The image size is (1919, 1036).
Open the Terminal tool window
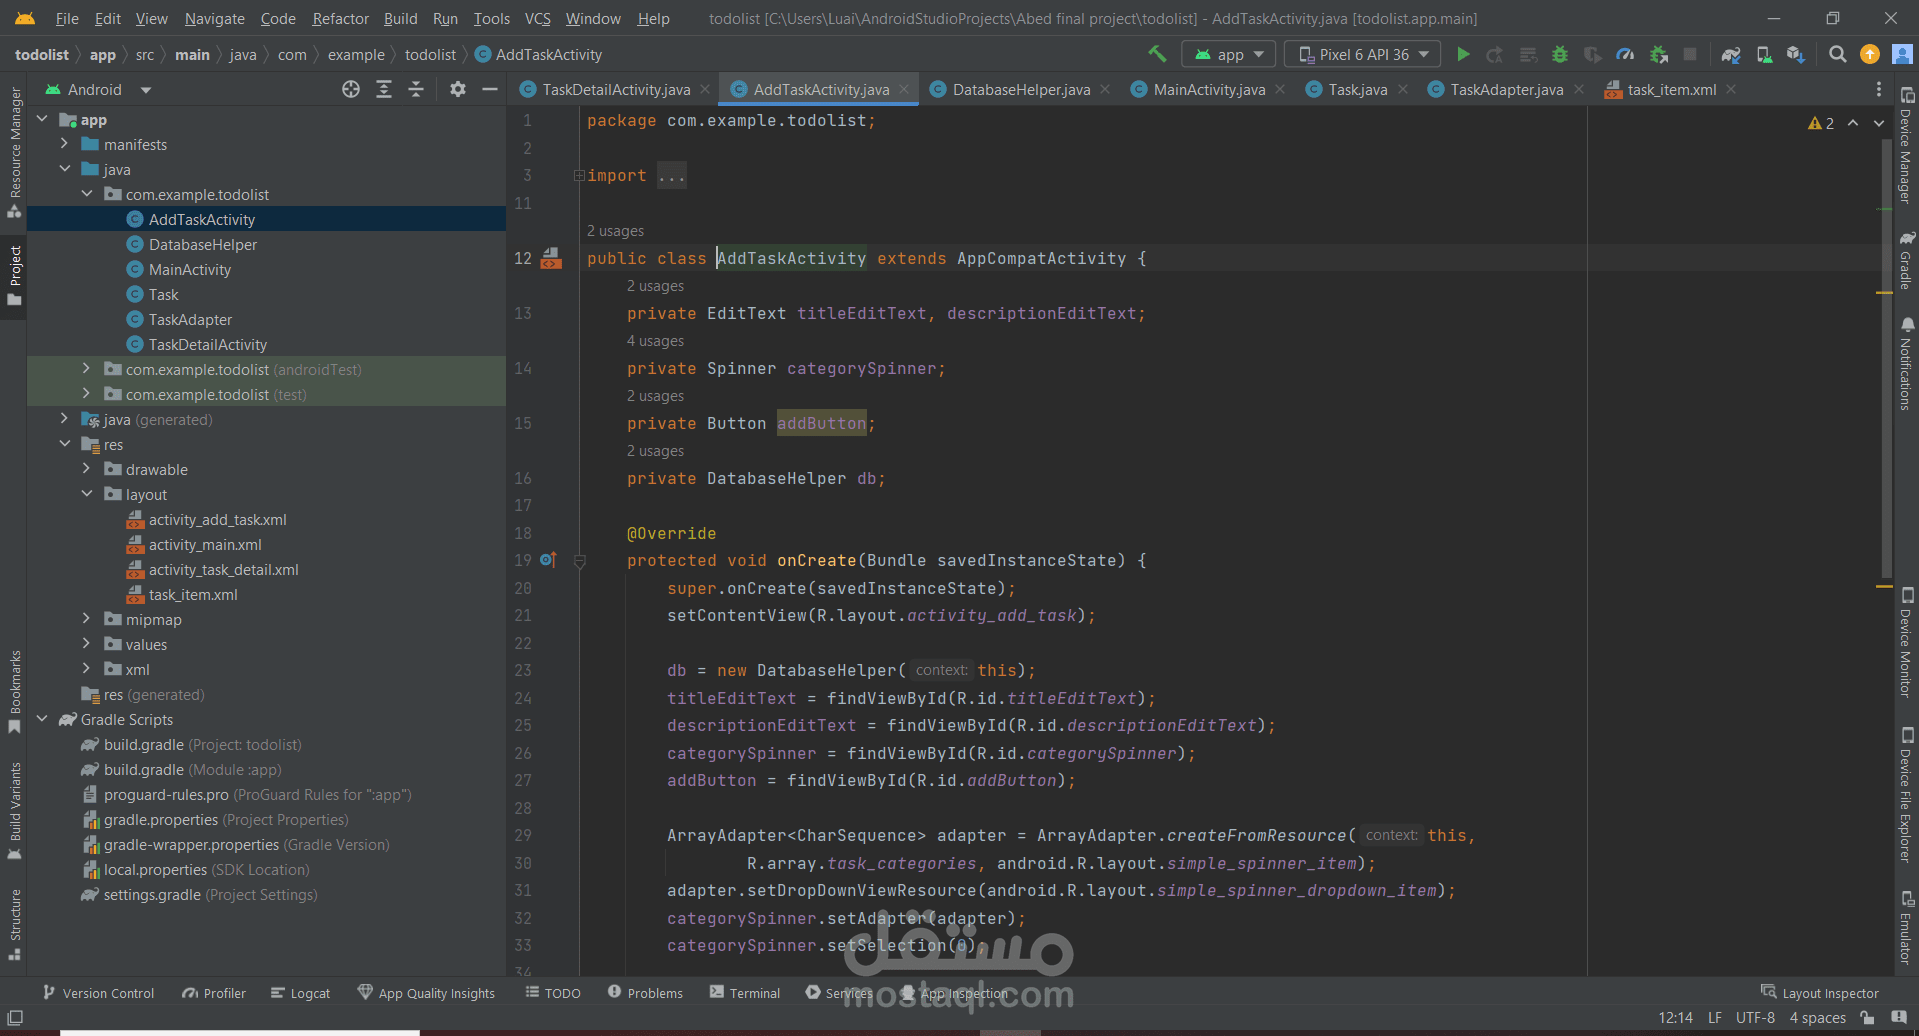point(745,993)
